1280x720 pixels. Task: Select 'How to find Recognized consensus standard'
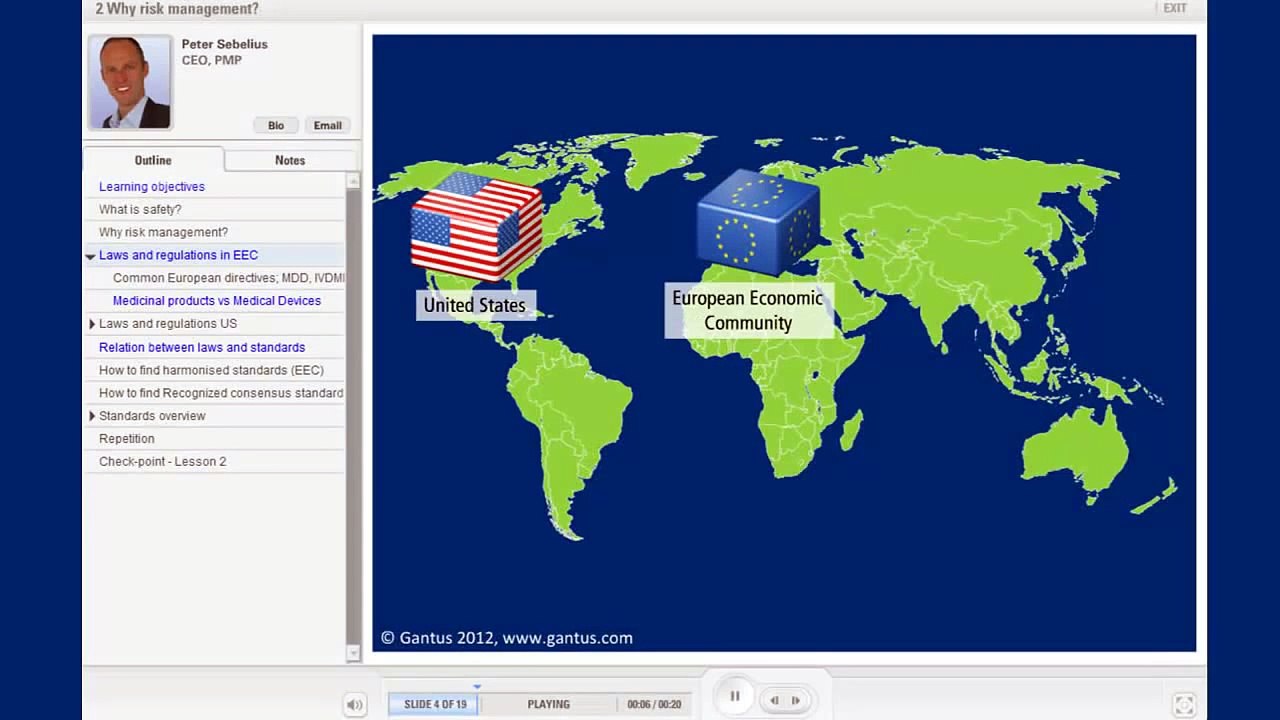tap(221, 393)
